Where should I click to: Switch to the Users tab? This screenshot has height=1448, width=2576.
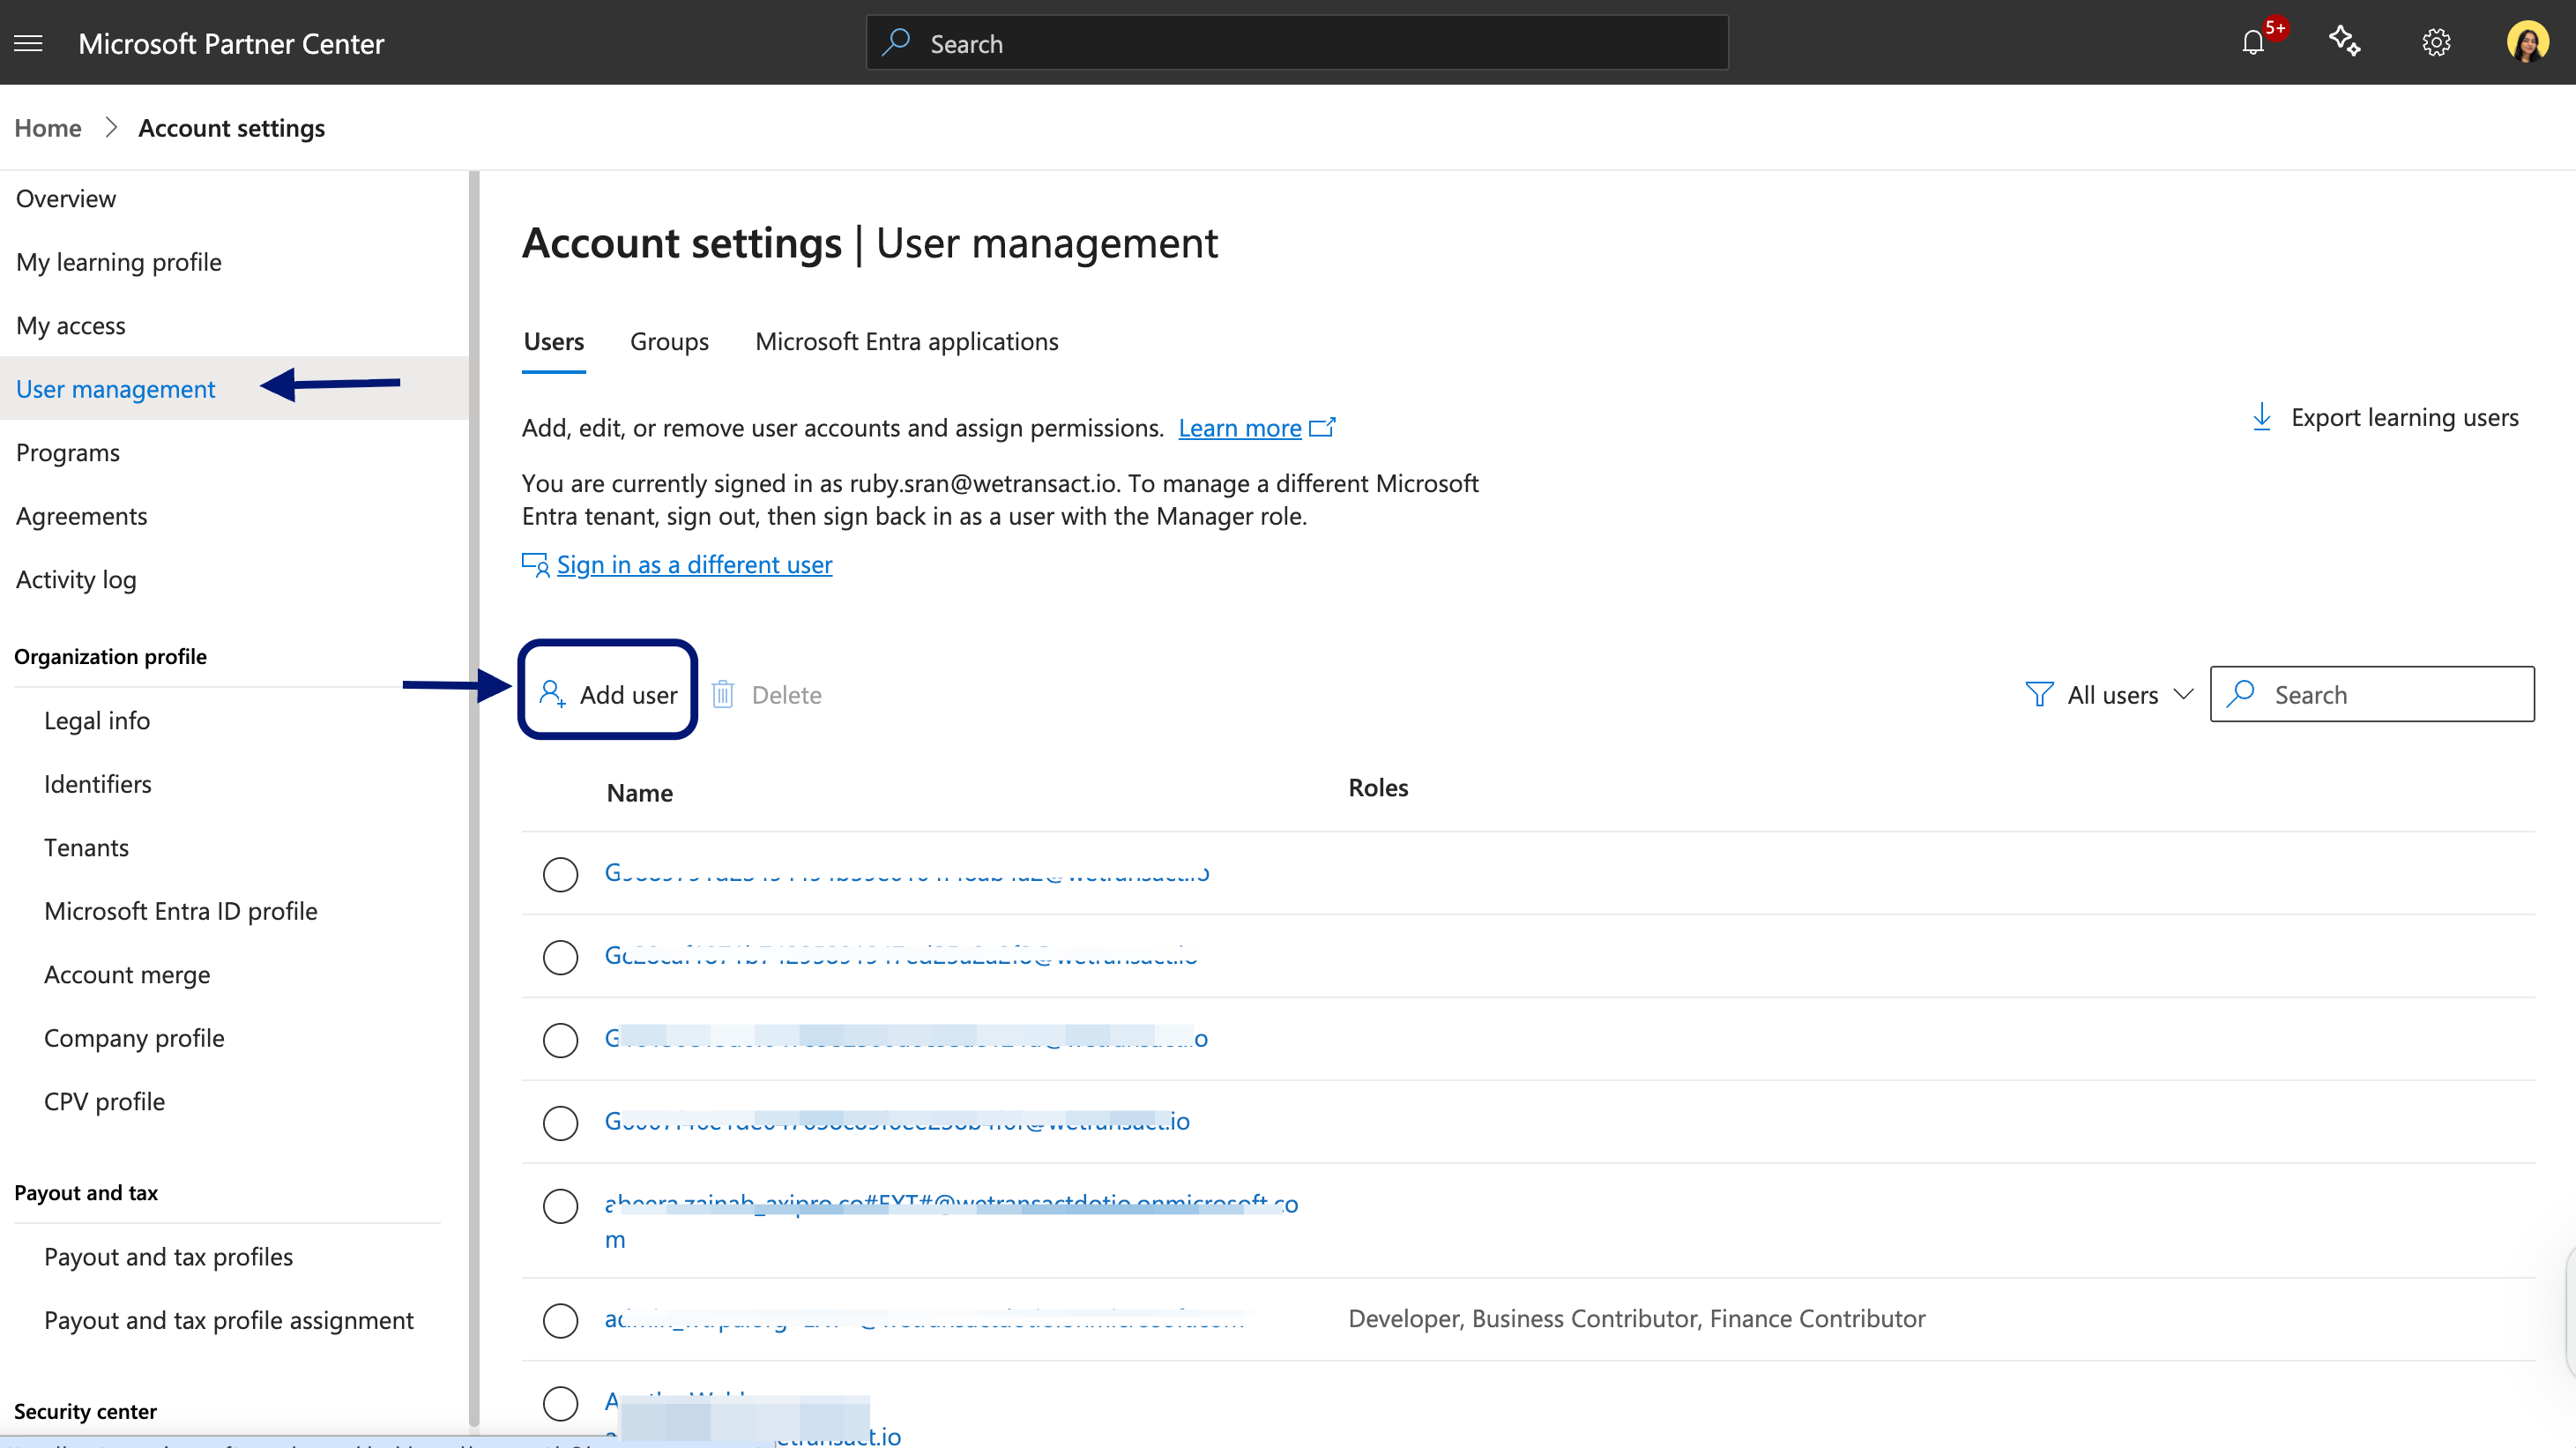click(x=554, y=342)
